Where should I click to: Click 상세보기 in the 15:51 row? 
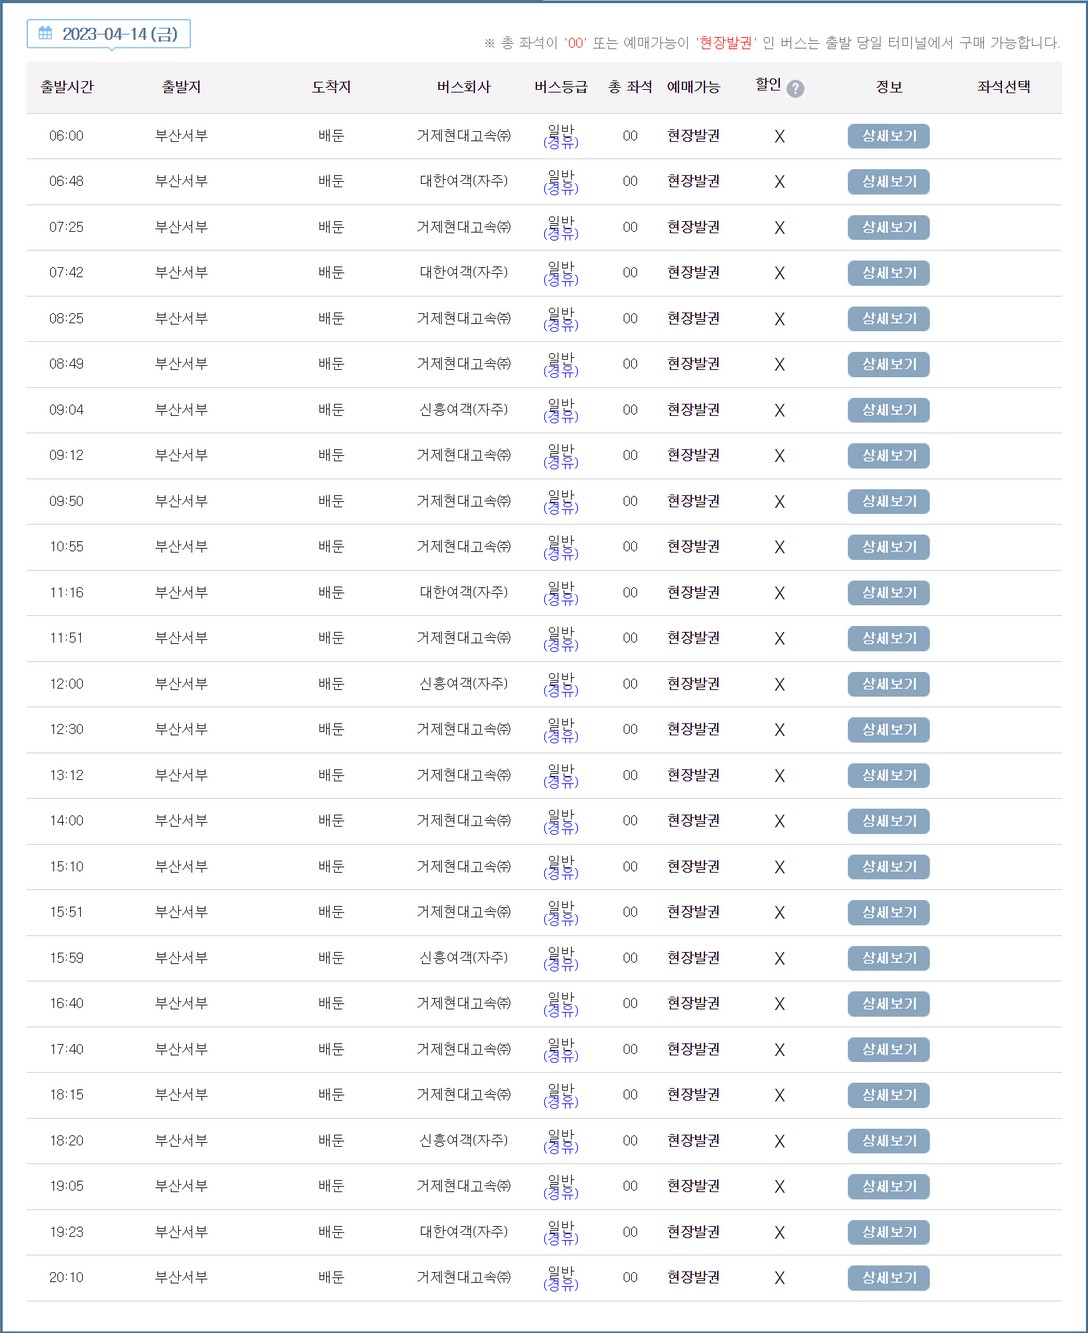click(888, 912)
